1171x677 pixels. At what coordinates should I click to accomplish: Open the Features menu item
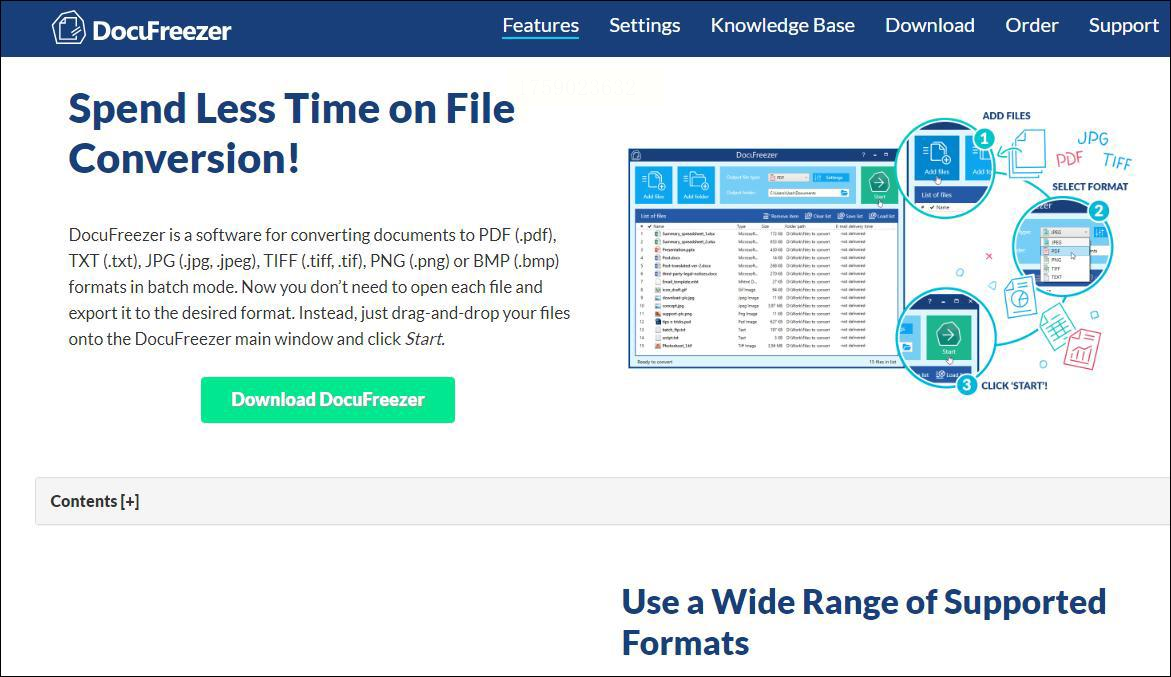point(541,25)
